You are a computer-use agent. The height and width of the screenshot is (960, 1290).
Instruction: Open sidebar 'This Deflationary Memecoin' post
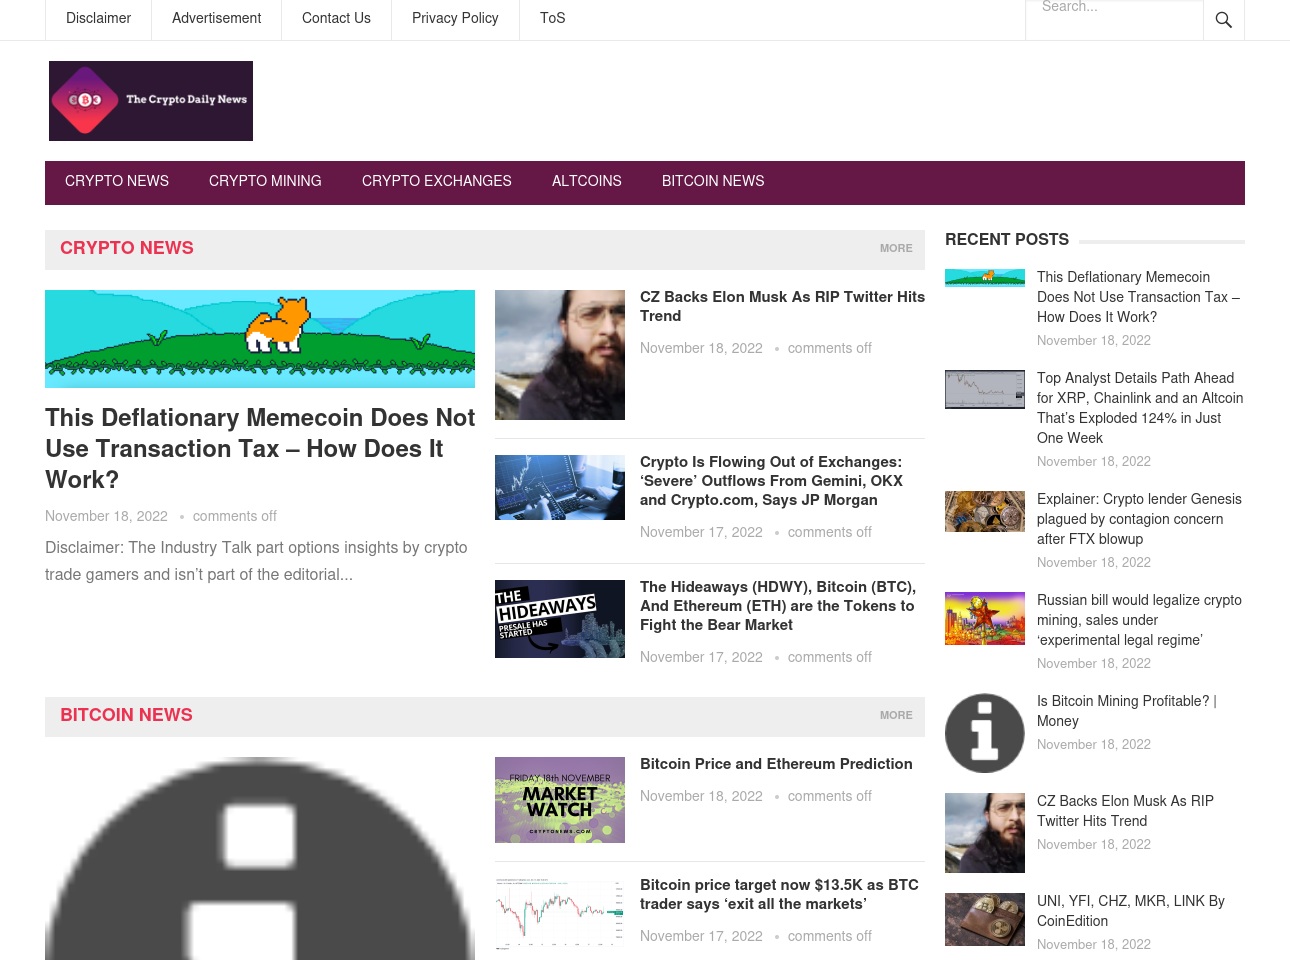1138,297
